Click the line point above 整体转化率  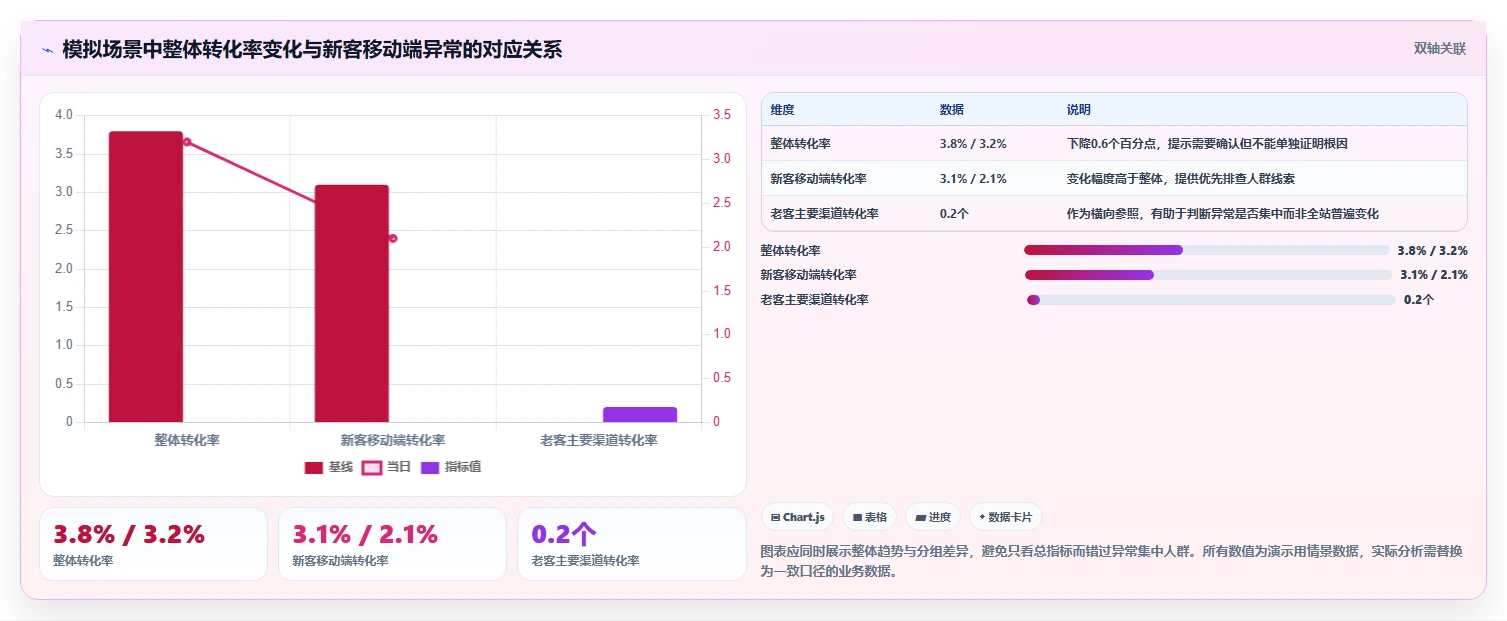[x=187, y=142]
